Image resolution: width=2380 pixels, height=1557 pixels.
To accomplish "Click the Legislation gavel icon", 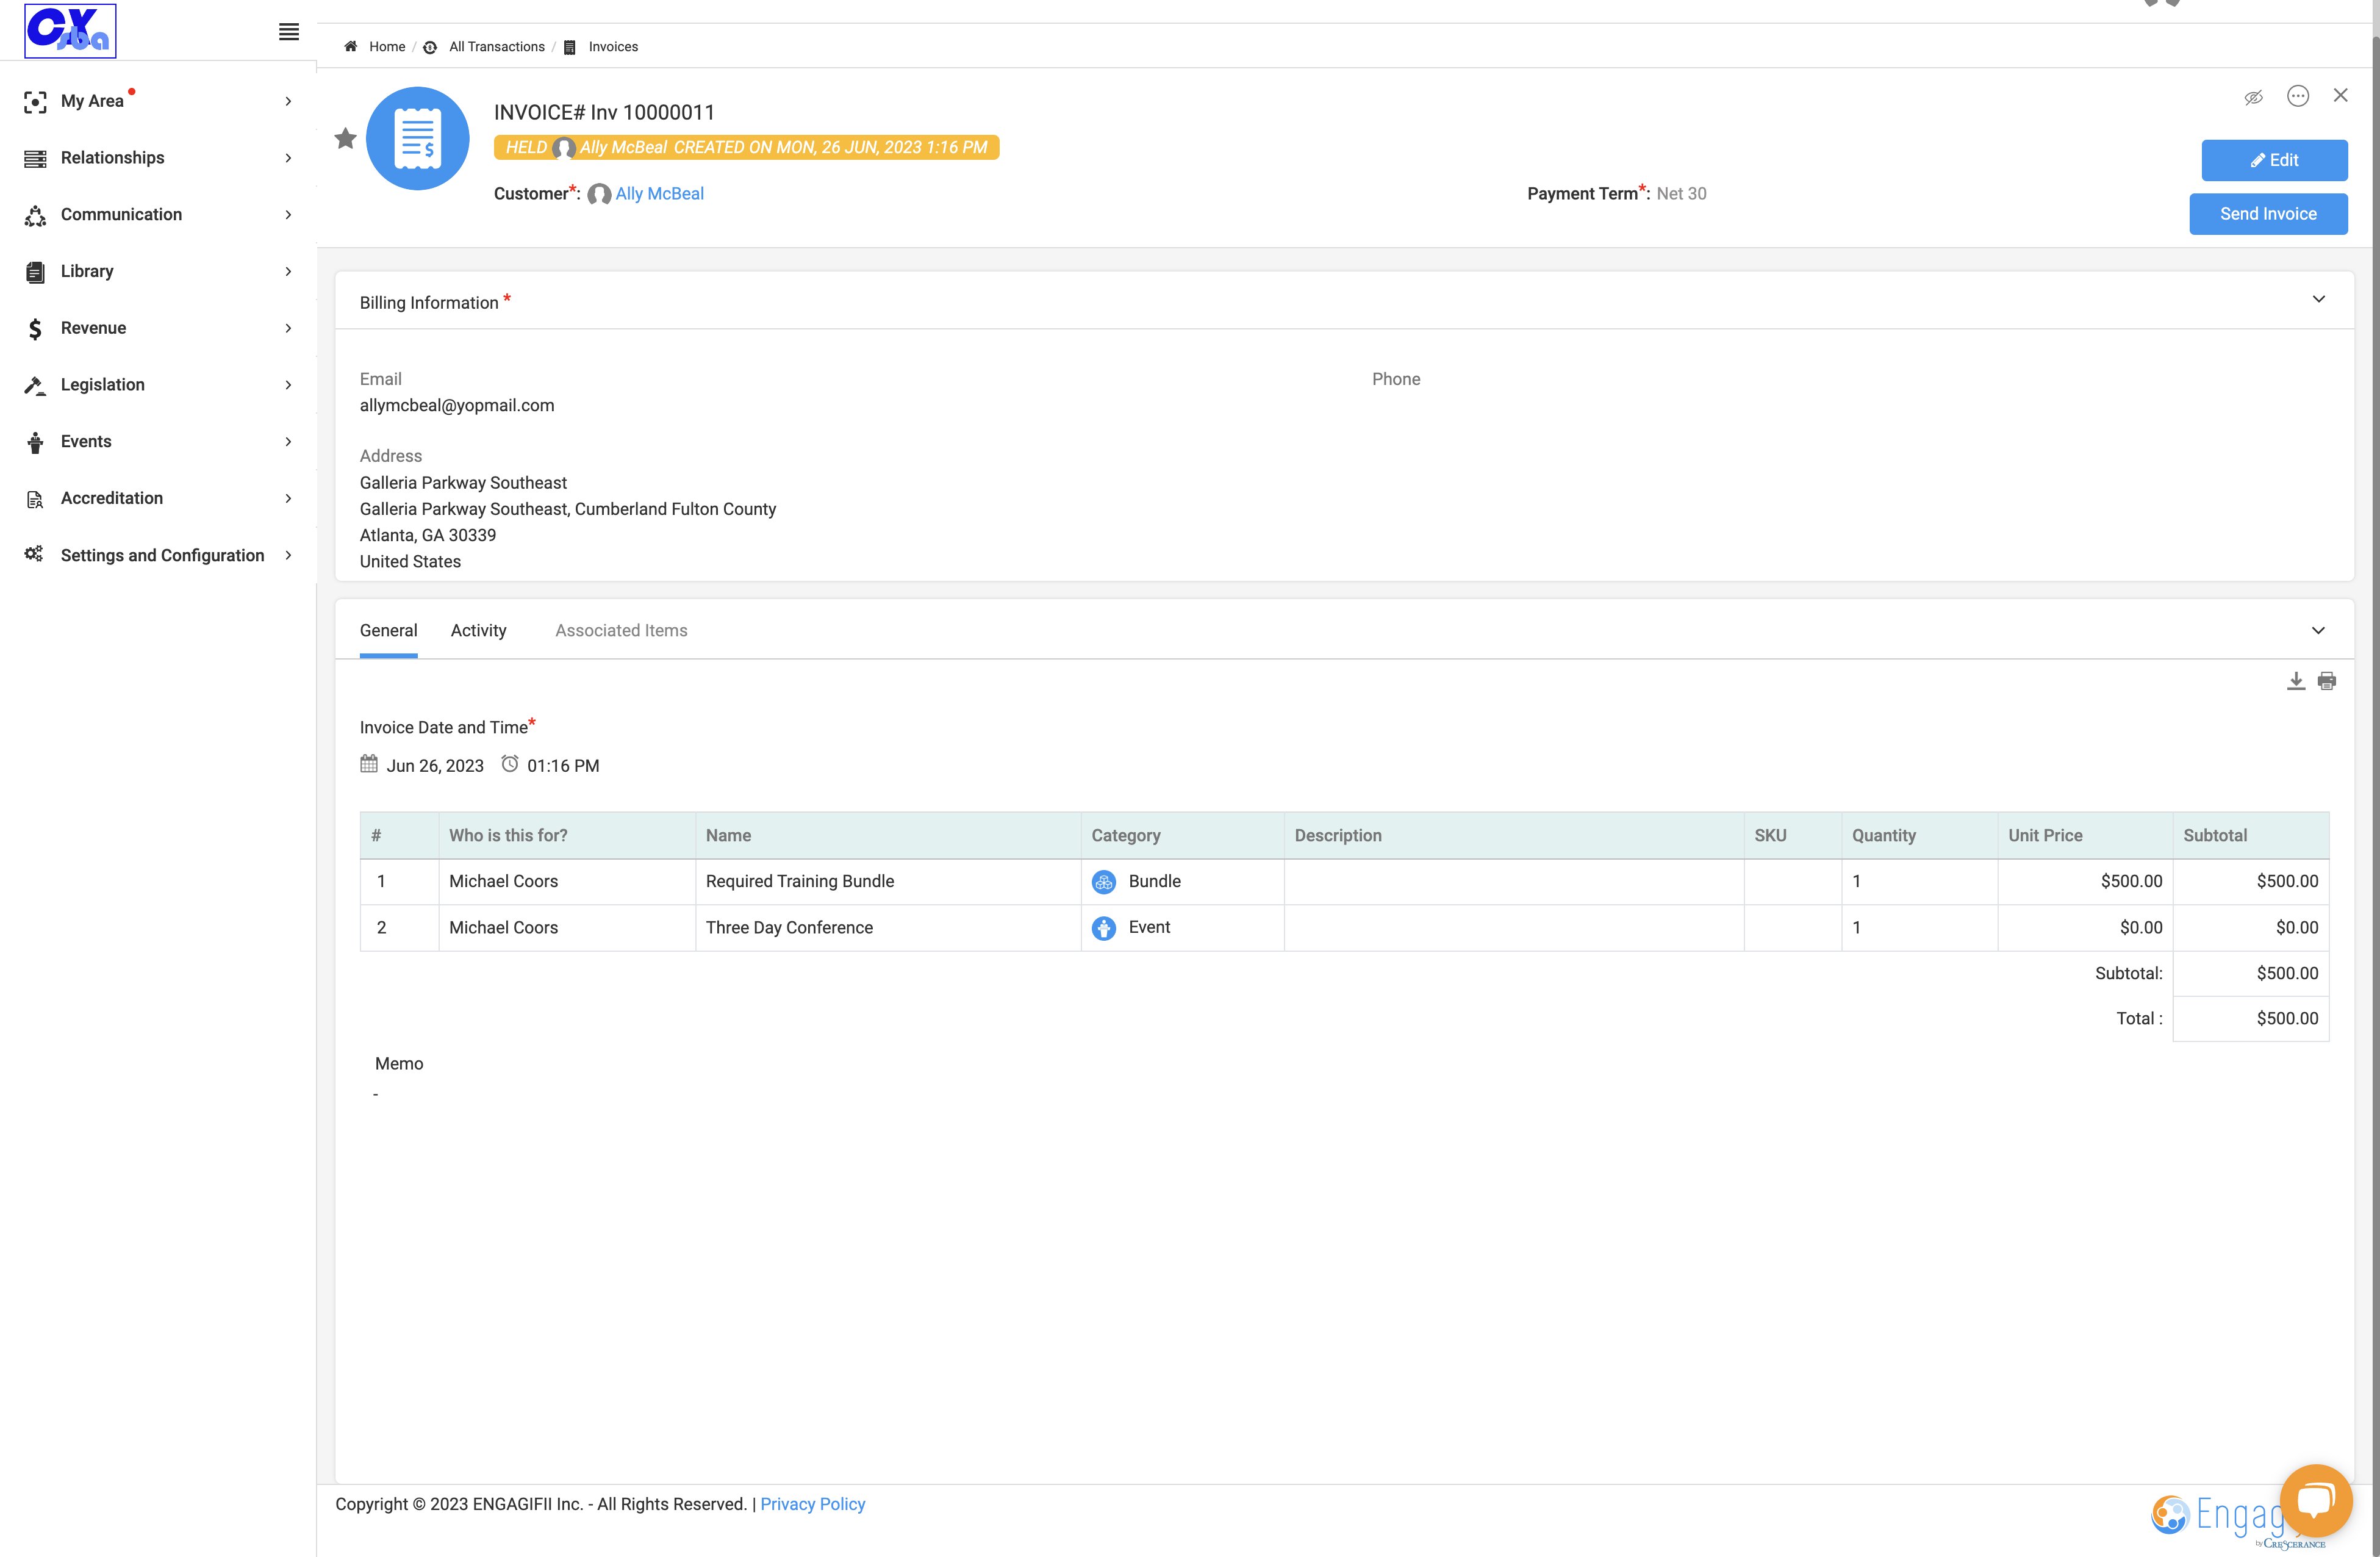I will click(x=35, y=385).
